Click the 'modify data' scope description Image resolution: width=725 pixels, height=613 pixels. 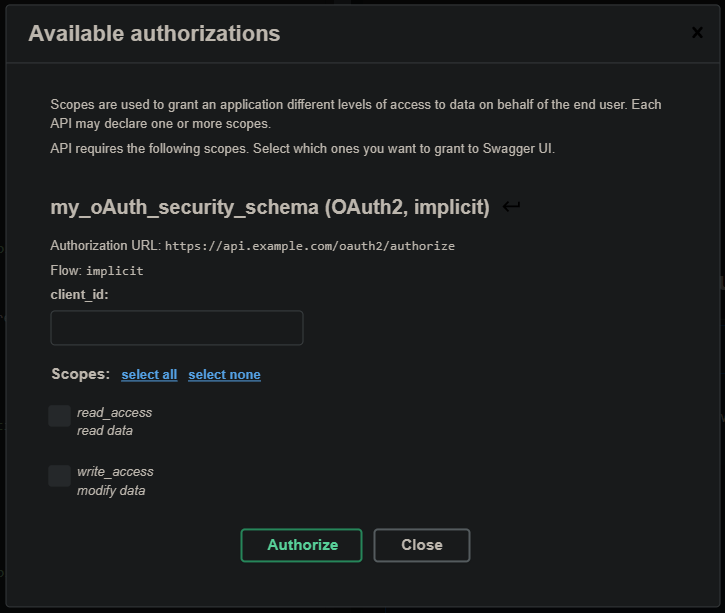tap(111, 490)
